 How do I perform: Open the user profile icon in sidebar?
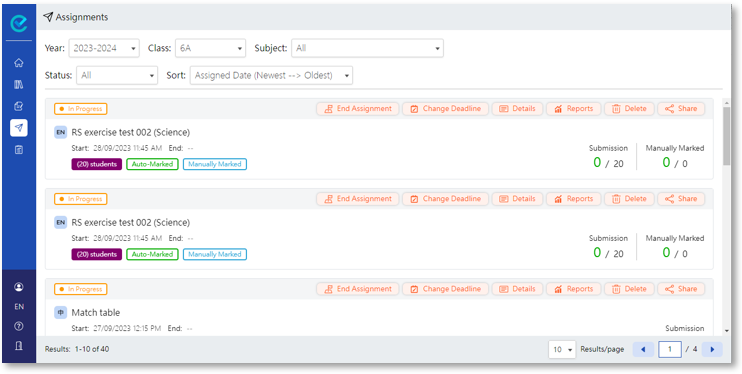(x=19, y=287)
